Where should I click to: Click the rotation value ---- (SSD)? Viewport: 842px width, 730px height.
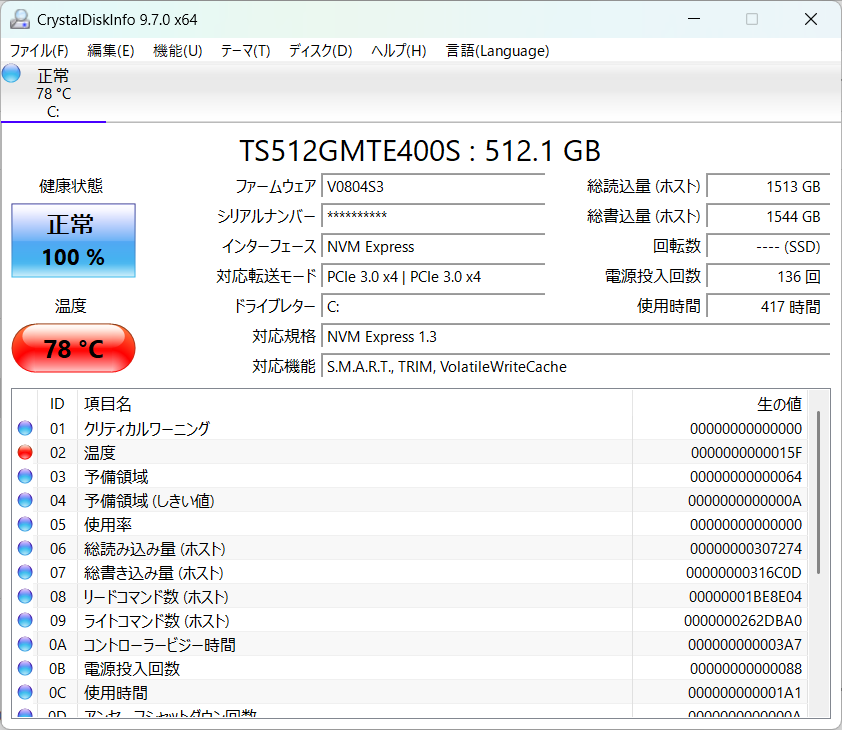(x=768, y=247)
